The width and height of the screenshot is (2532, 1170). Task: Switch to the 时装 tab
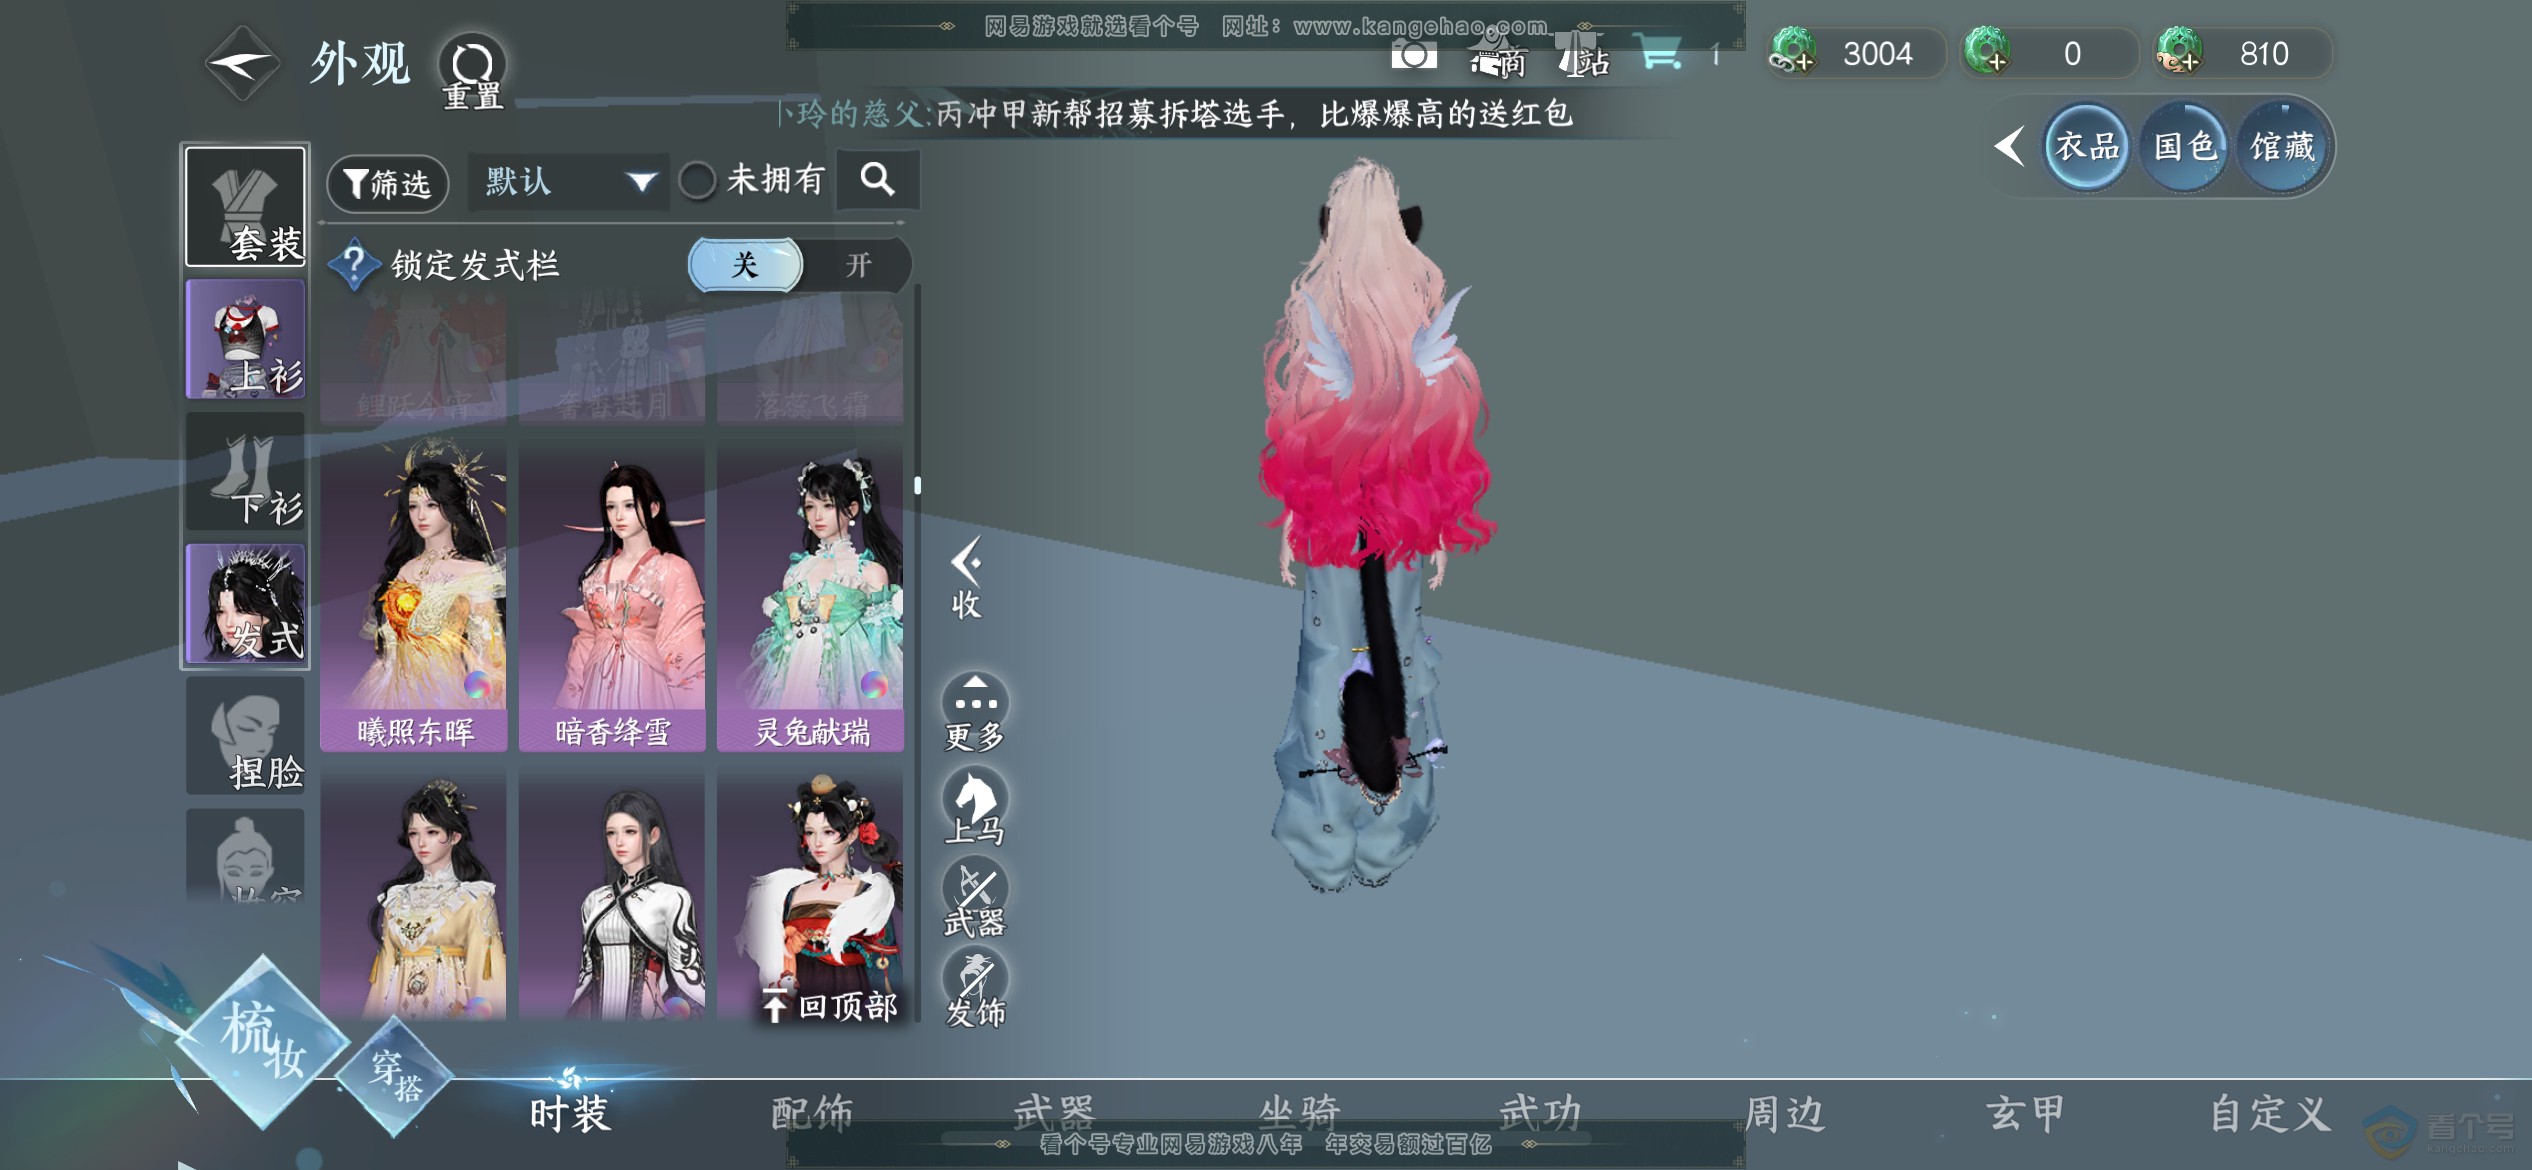(x=569, y=1112)
